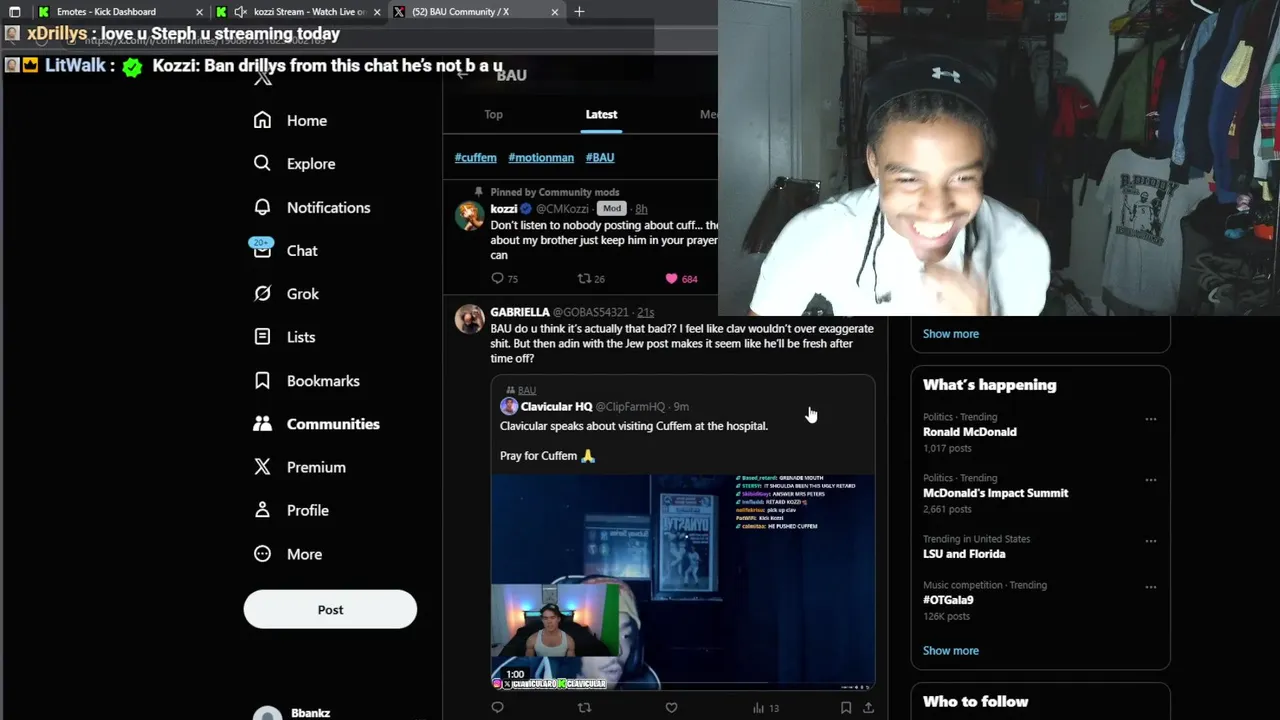The height and width of the screenshot is (720, 1280).
Task: Switch to the Top community tab
Action: pyautogui.click(x=493, y=114)
